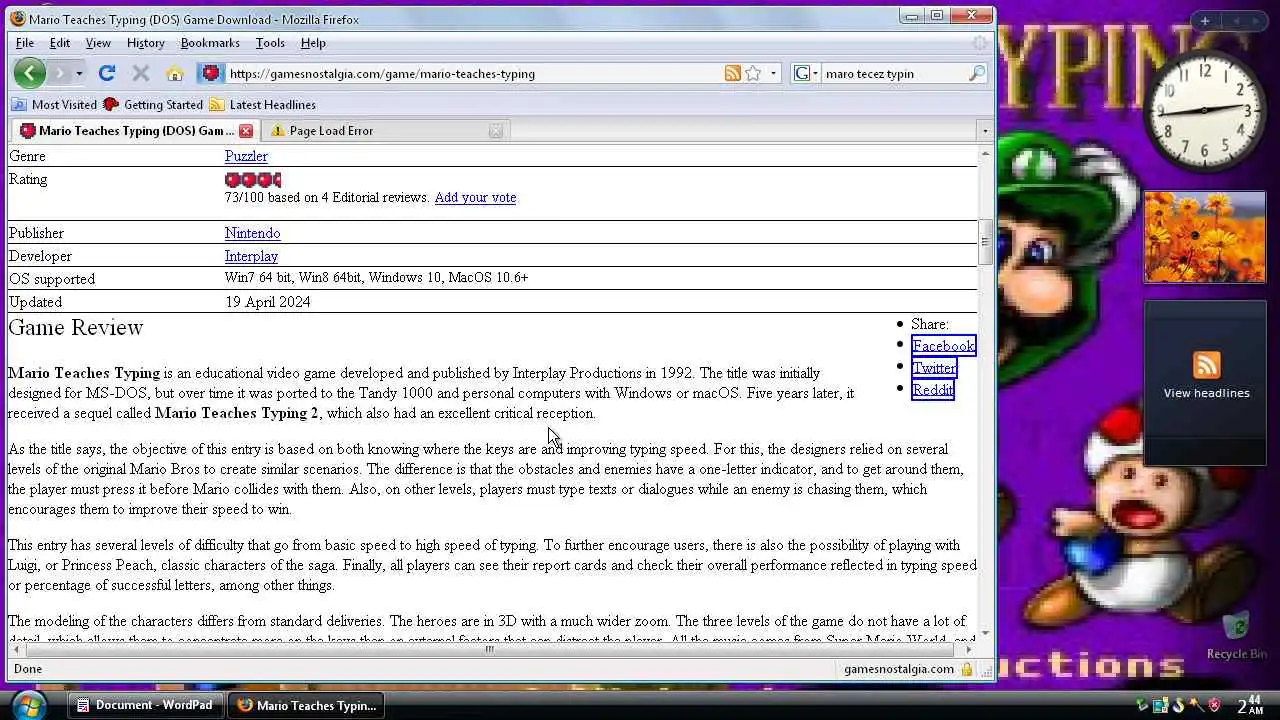Viewport: 1280px width, 720px height.
Task: Go to the Home page icon
Action: tap(175, 73)
